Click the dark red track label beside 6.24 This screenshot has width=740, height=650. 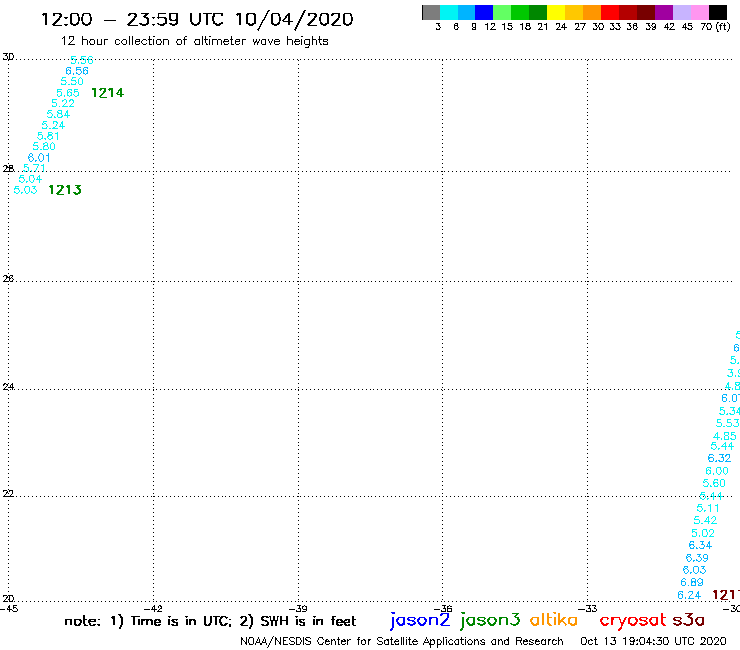click(x=726, y=595)
